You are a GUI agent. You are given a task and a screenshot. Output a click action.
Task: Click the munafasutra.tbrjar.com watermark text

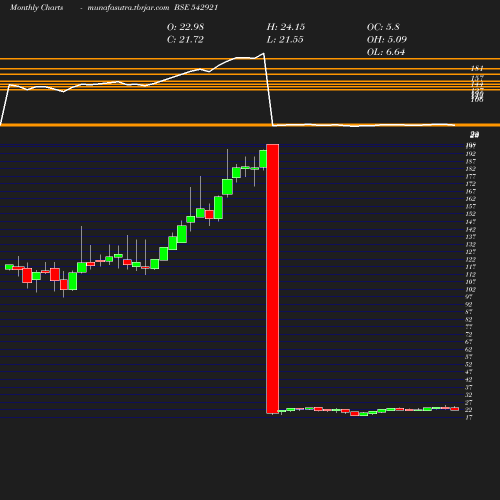tap(128, 7)
